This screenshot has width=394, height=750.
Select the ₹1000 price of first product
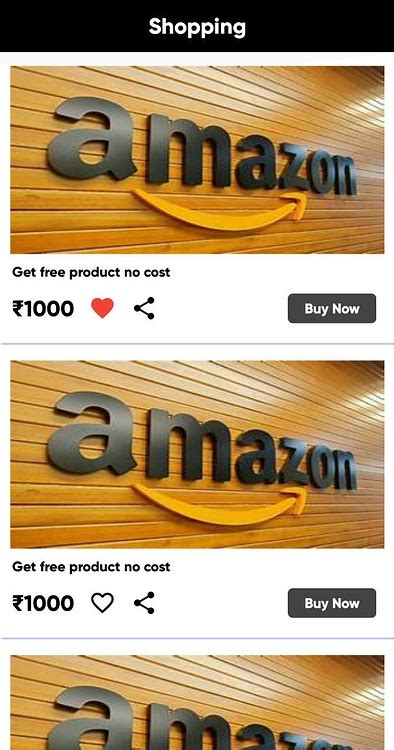click(x=43, y=309)
